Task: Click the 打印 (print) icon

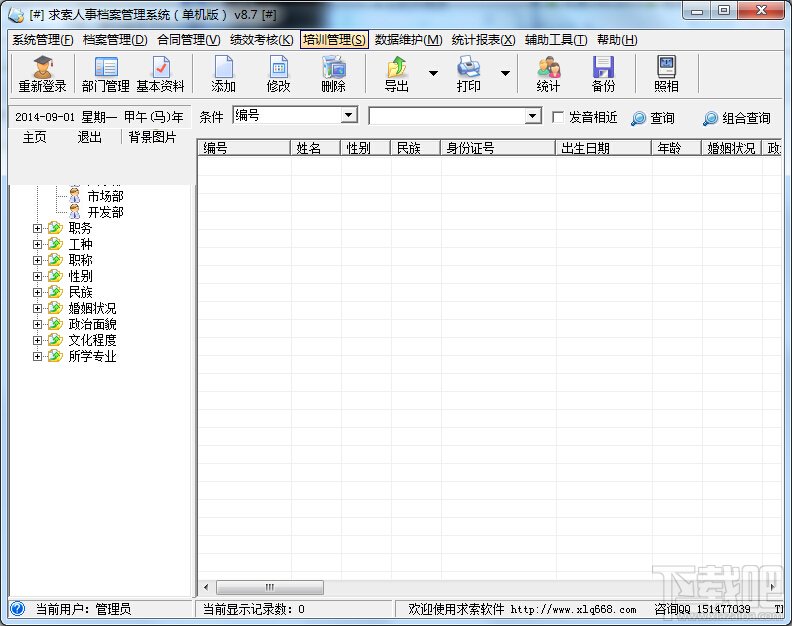Action: click(x=468, y=67)
